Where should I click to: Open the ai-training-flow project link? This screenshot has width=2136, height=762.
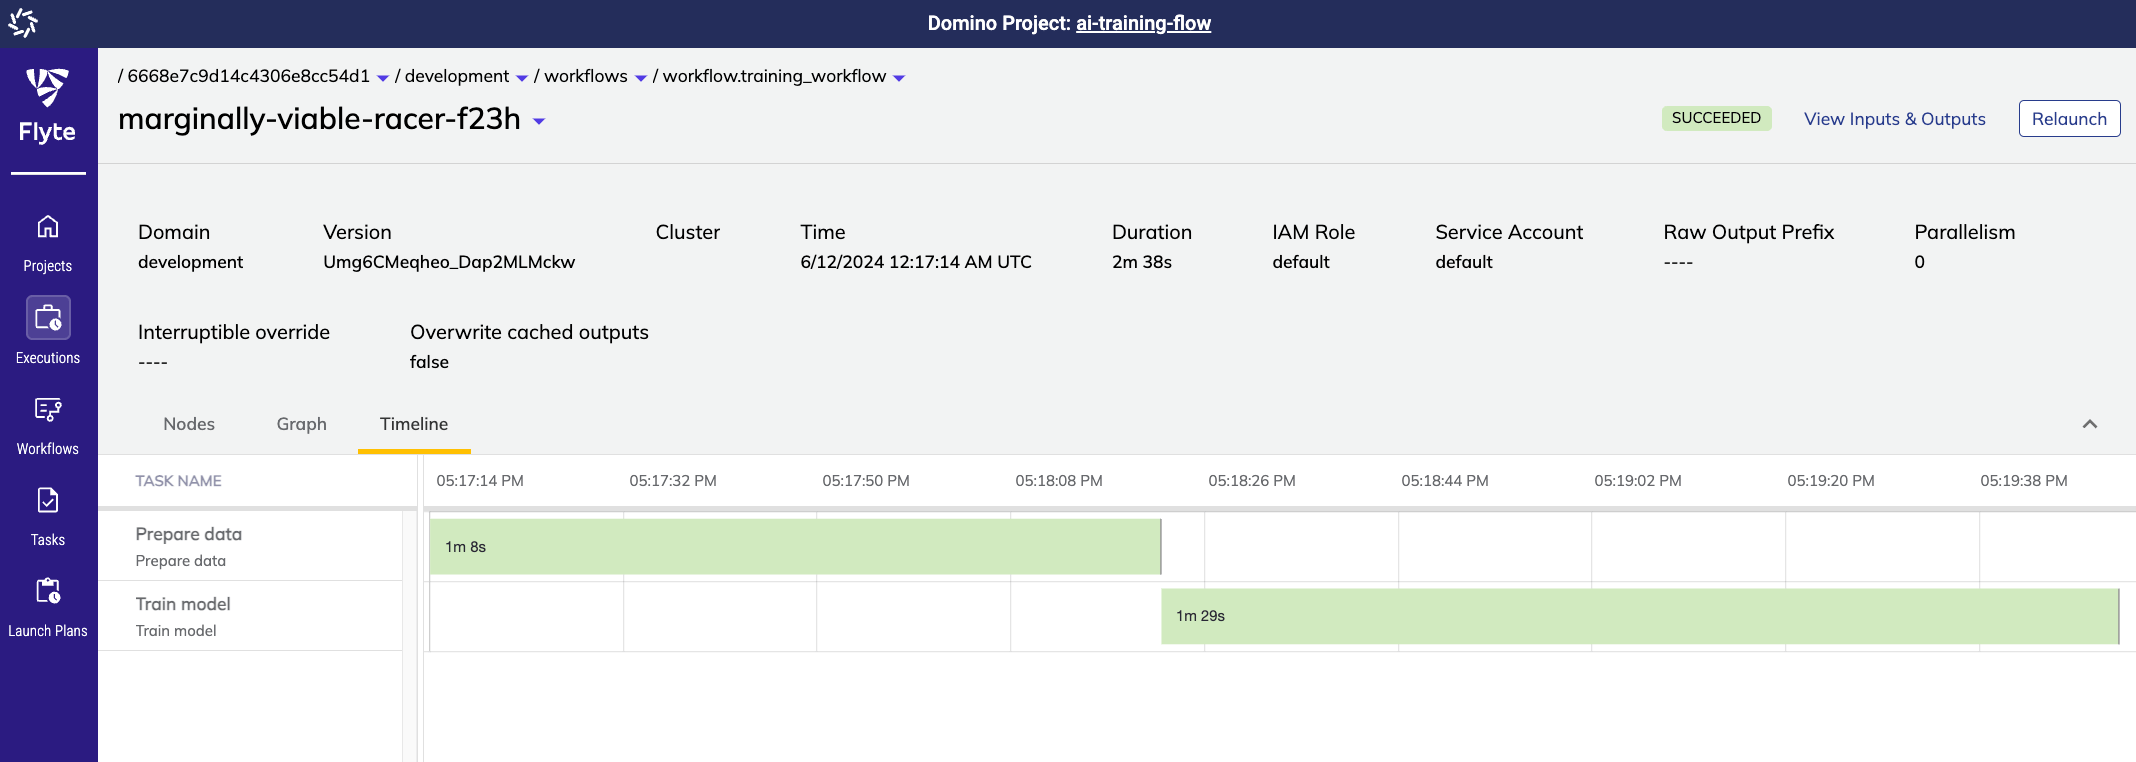click(1143, 23)
